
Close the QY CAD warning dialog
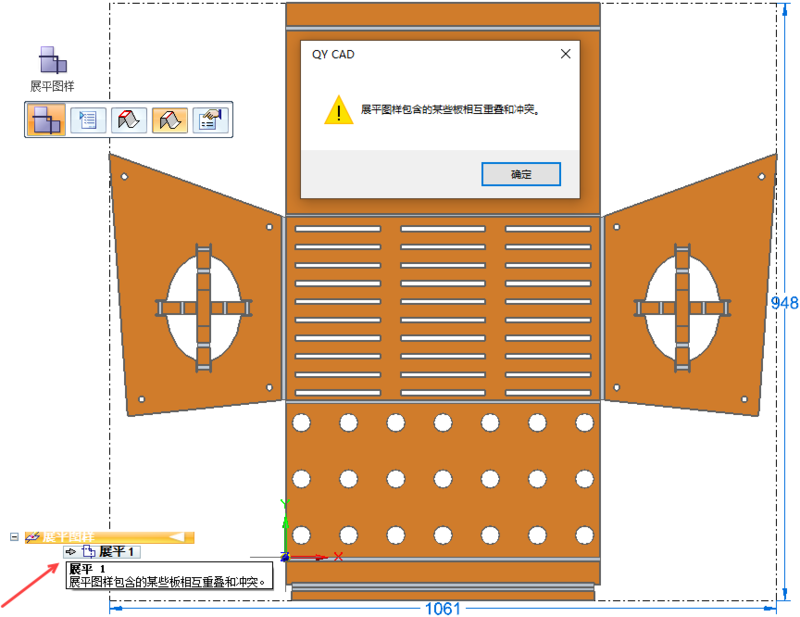(x=566, y=55)
